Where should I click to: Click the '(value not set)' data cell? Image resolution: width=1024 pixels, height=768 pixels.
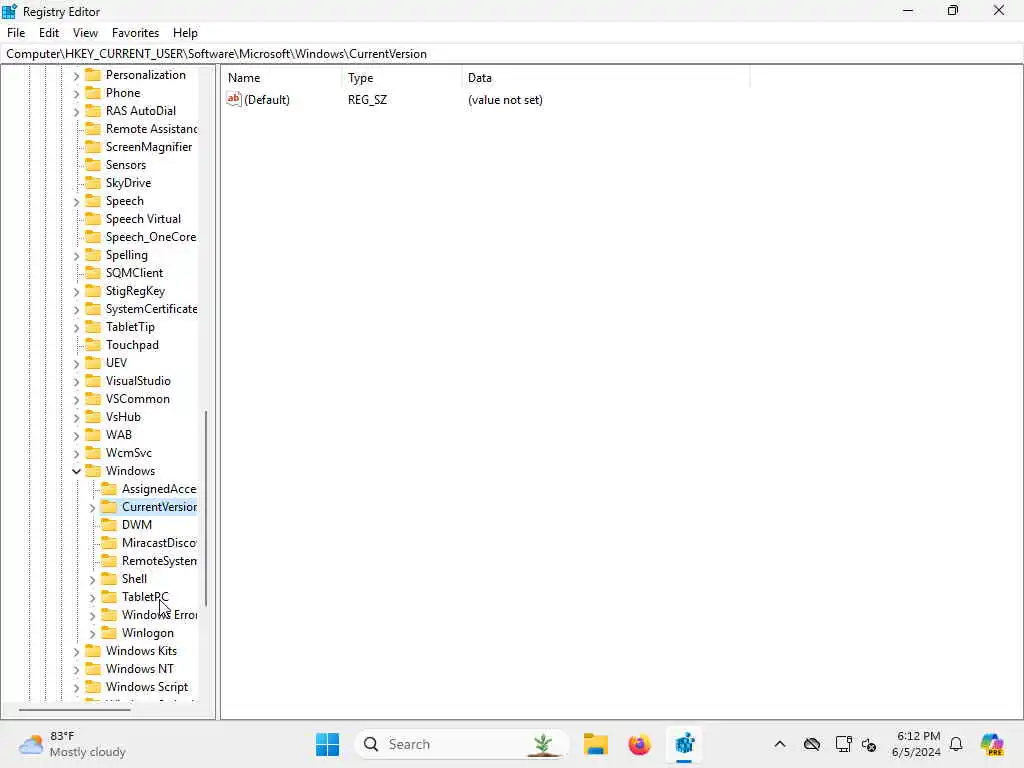(x=505, y=100)
